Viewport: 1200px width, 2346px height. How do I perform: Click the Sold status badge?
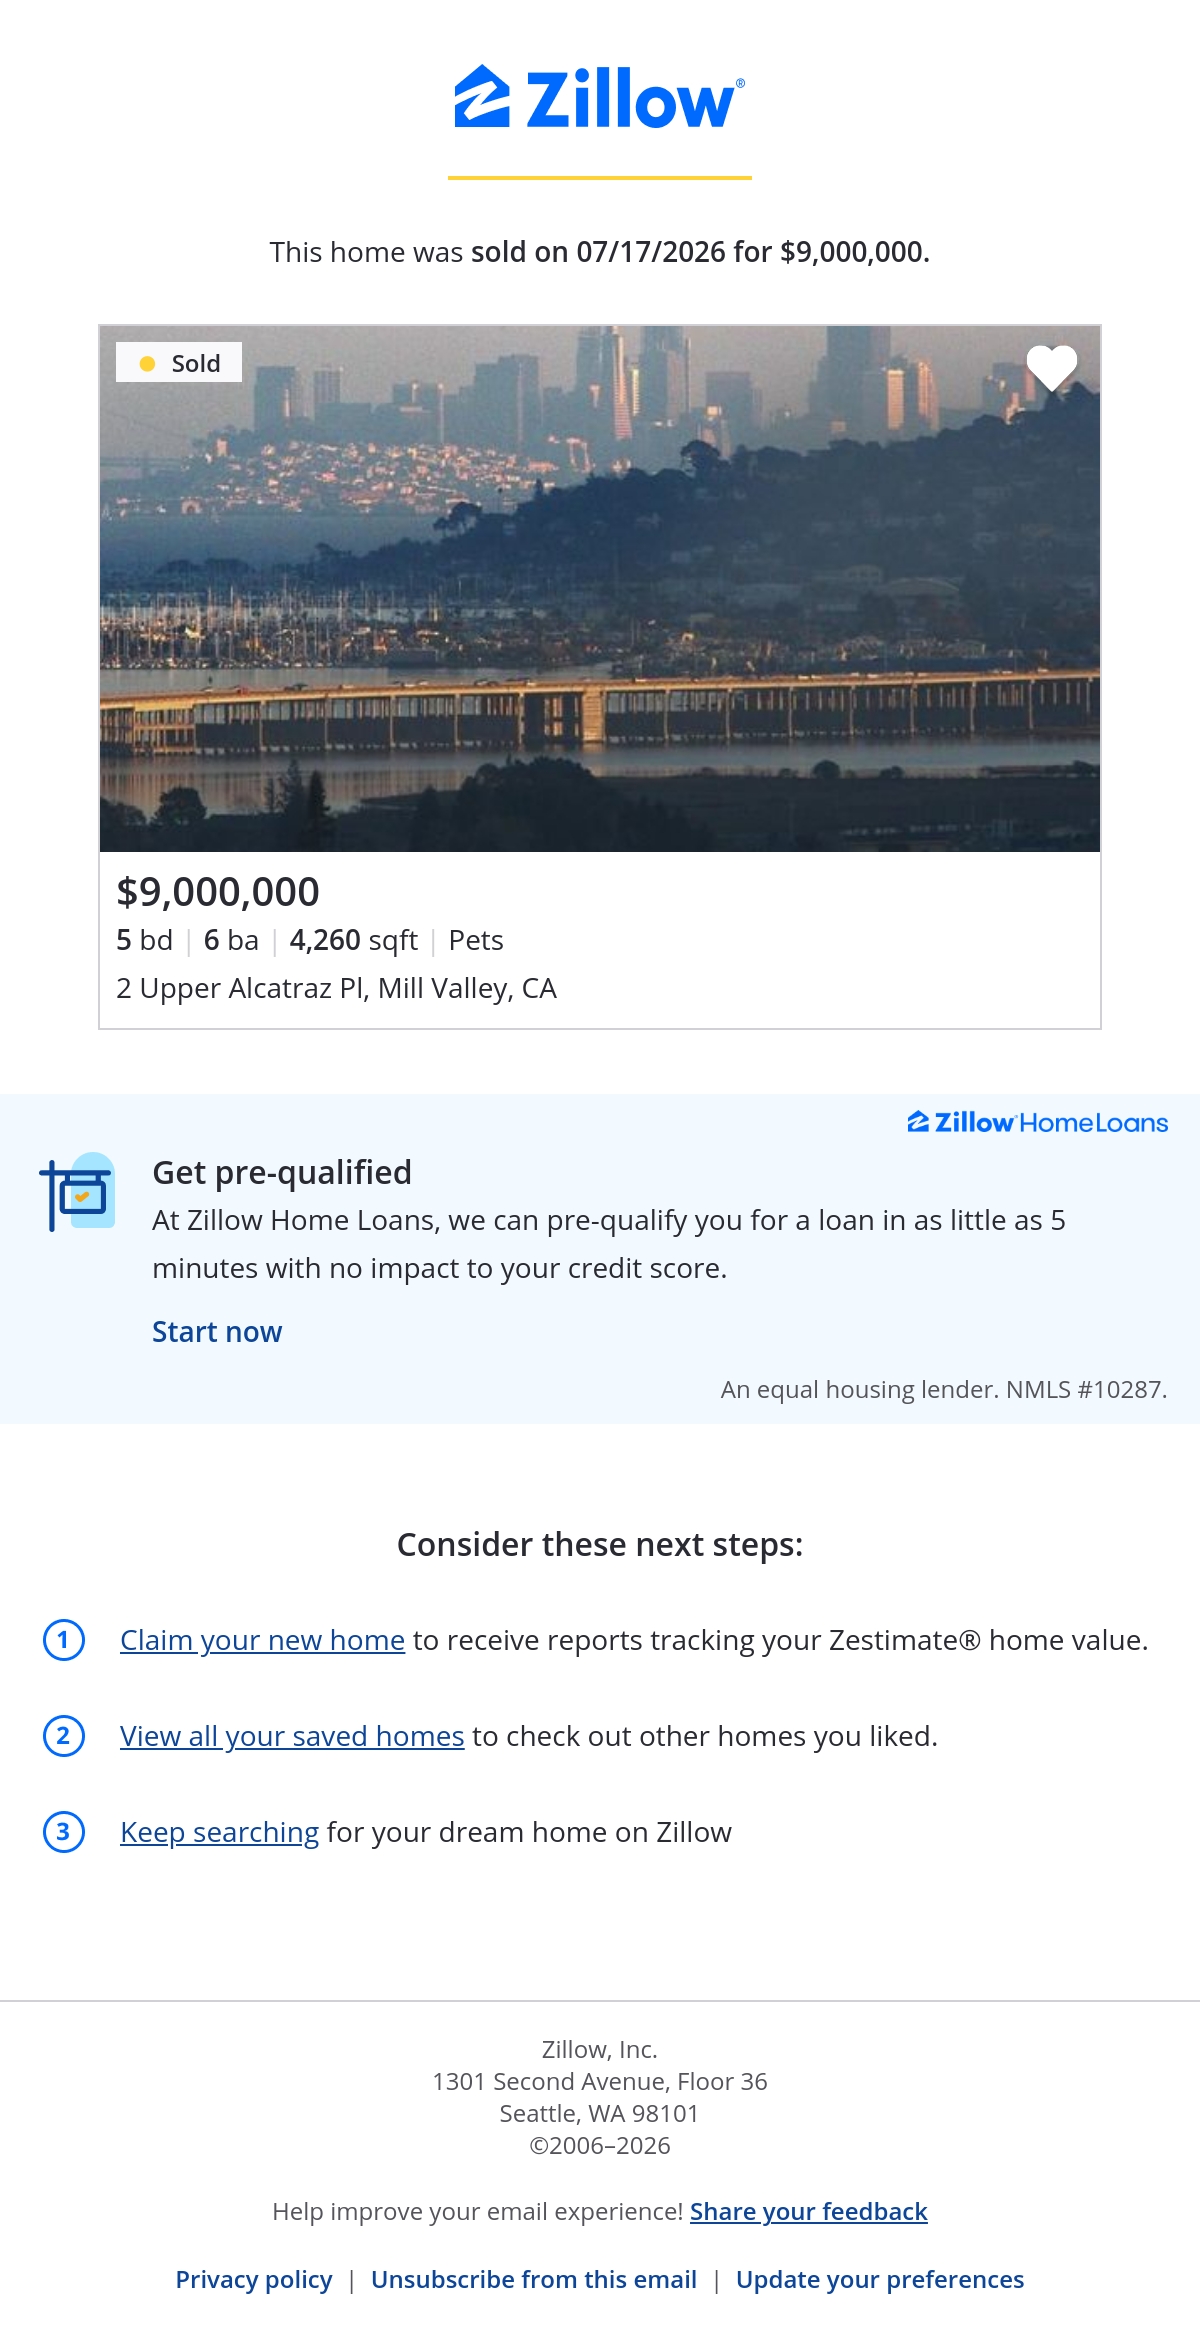pyautogui.click(x=179, y=363)
